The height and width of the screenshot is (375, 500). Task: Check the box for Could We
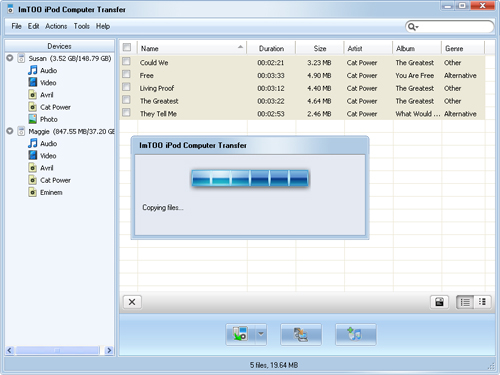(x=126, y=61)
